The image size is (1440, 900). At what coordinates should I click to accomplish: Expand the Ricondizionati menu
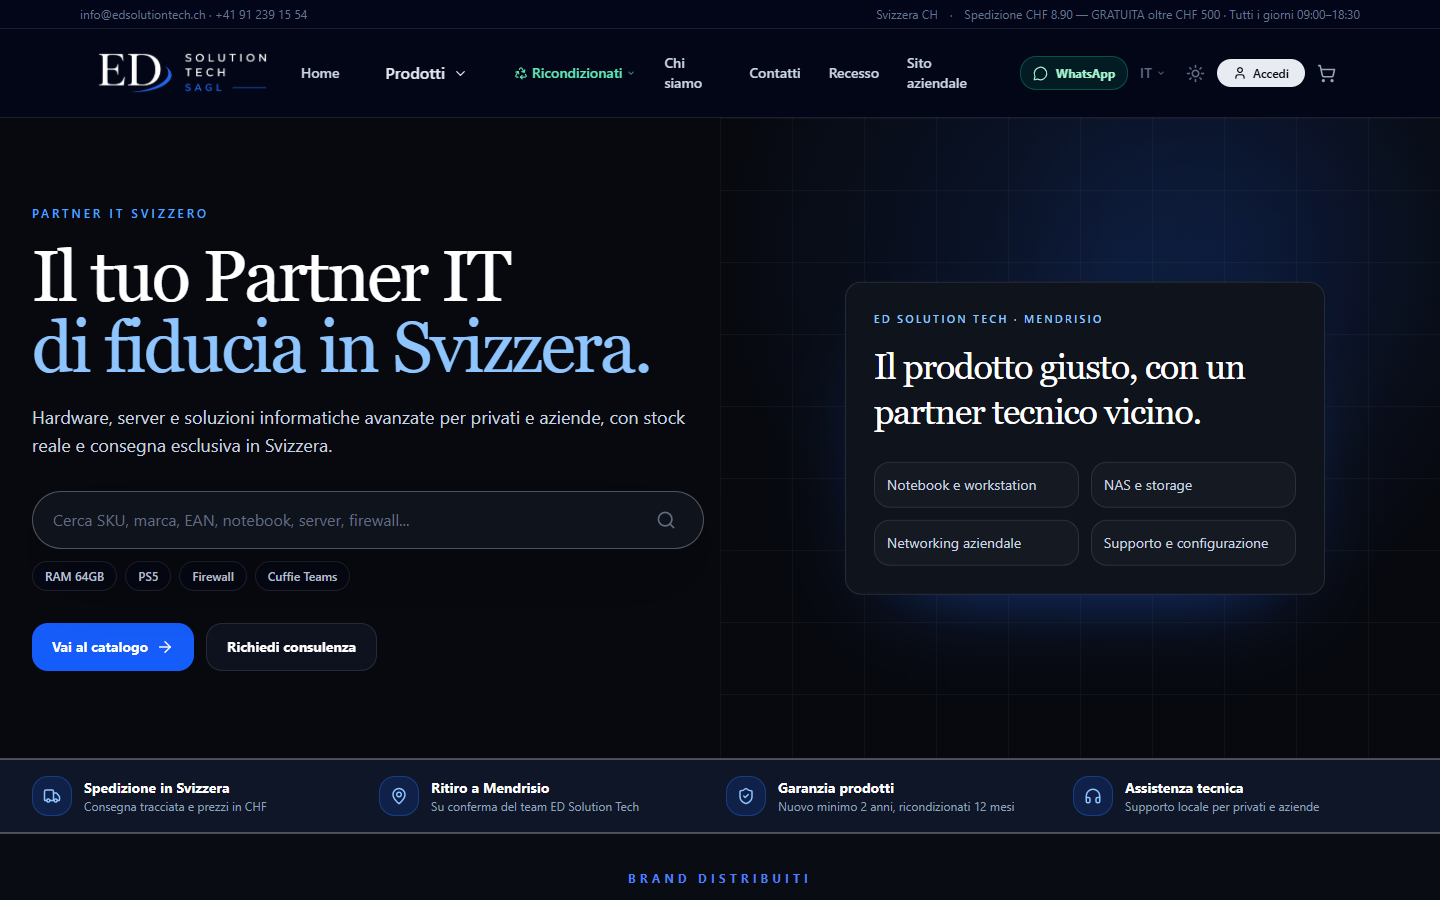(575, 73)
